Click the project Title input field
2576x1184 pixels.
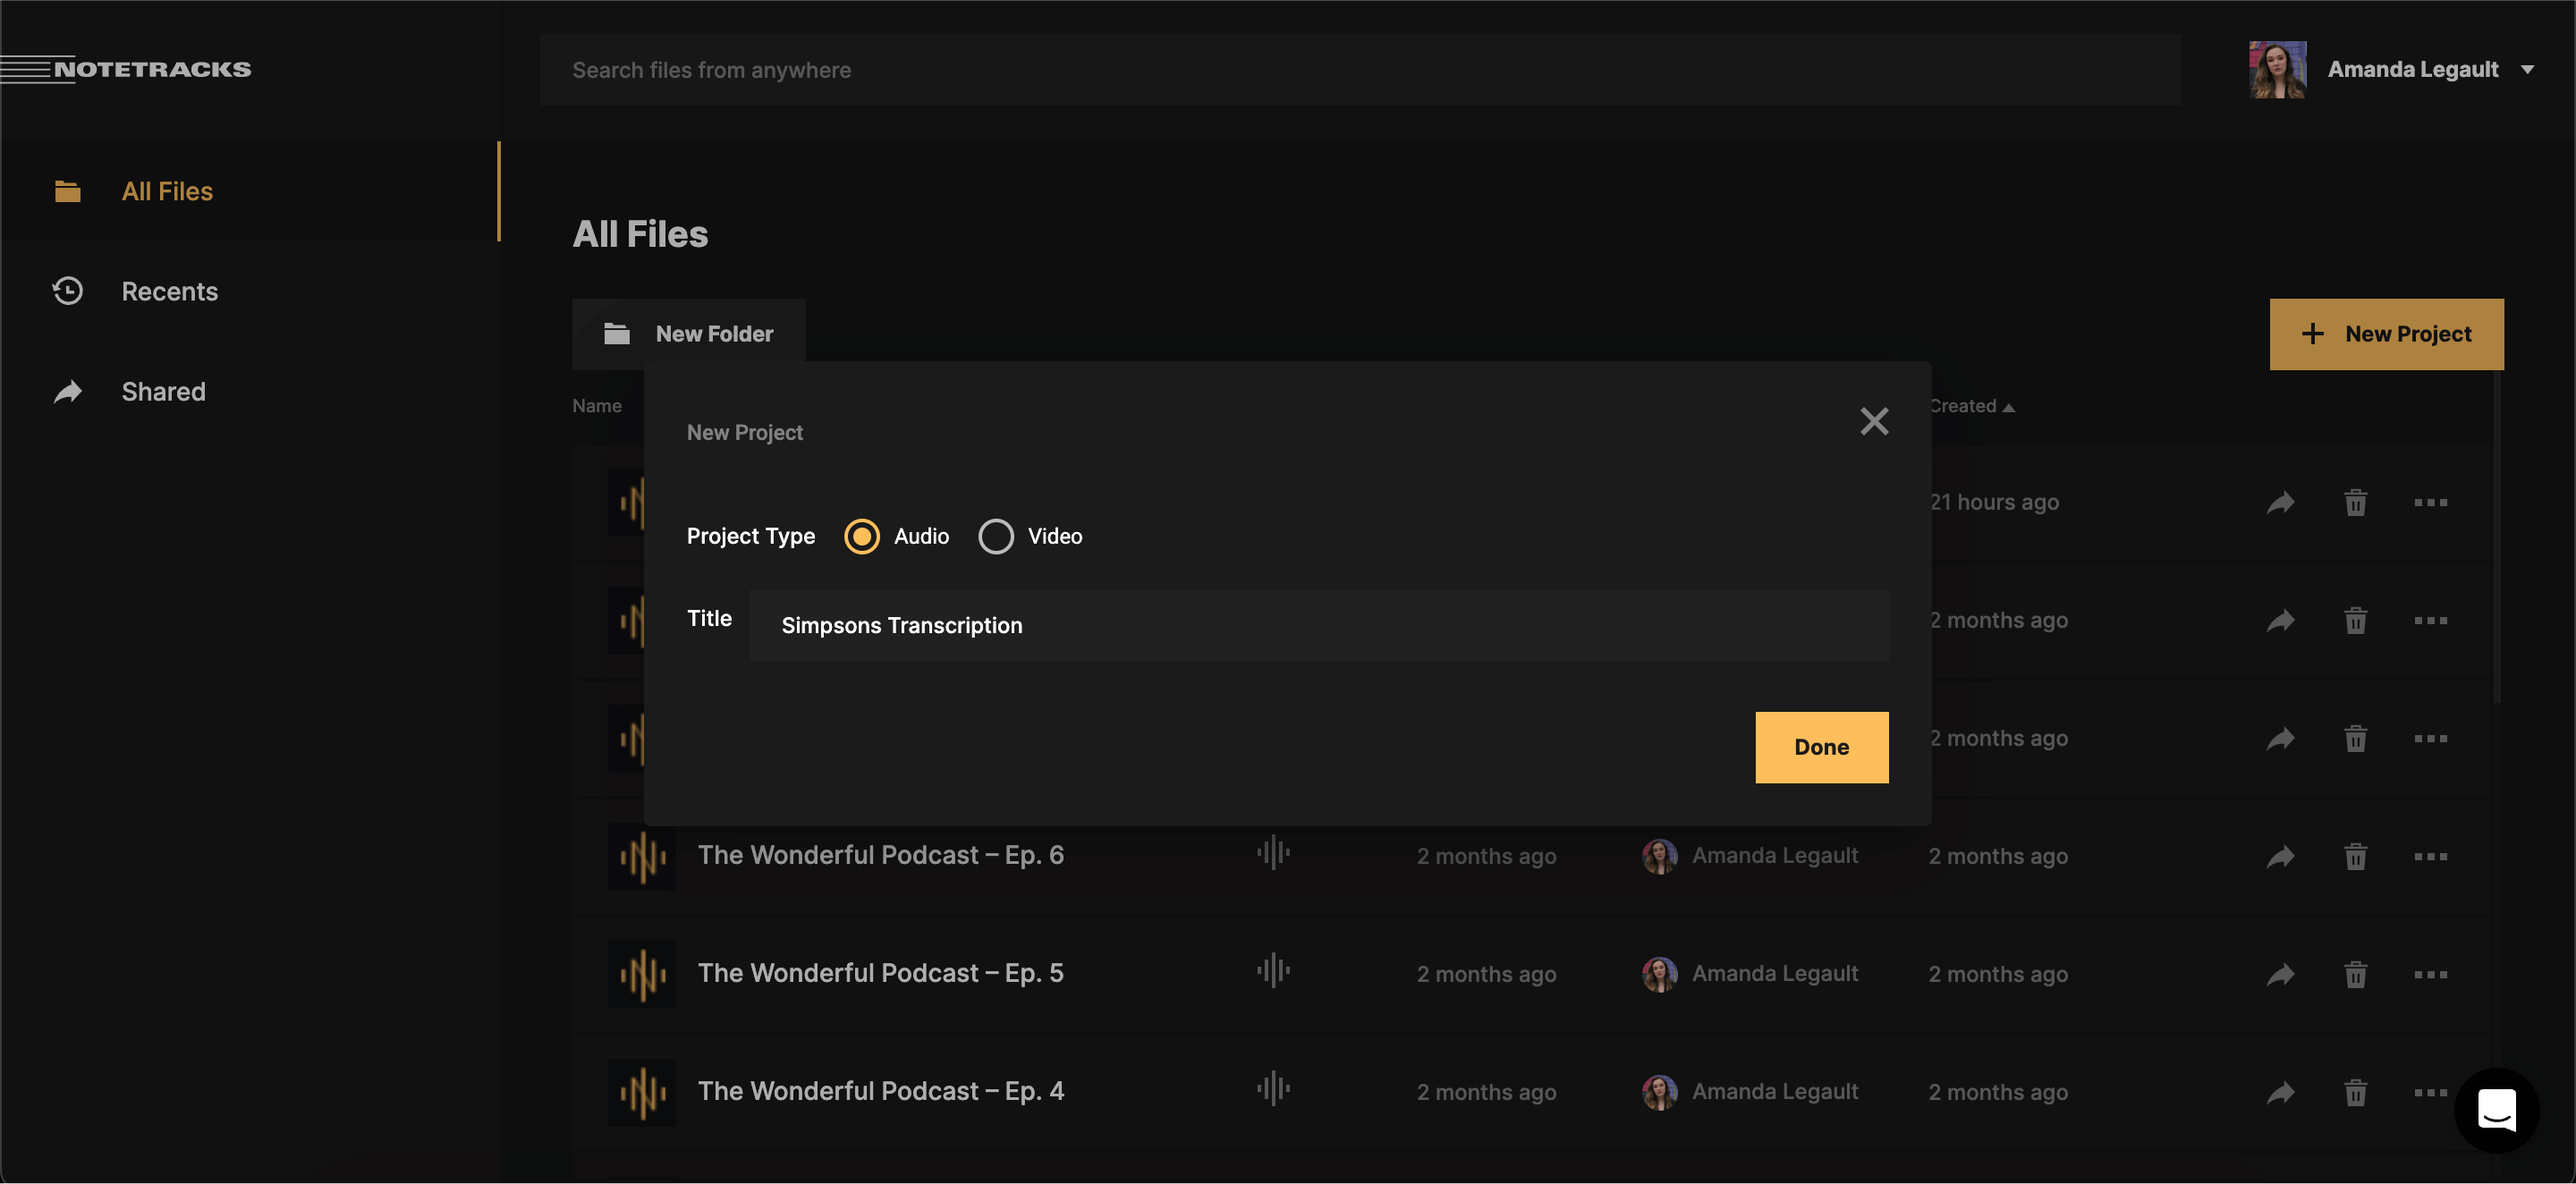(1318, 625)
